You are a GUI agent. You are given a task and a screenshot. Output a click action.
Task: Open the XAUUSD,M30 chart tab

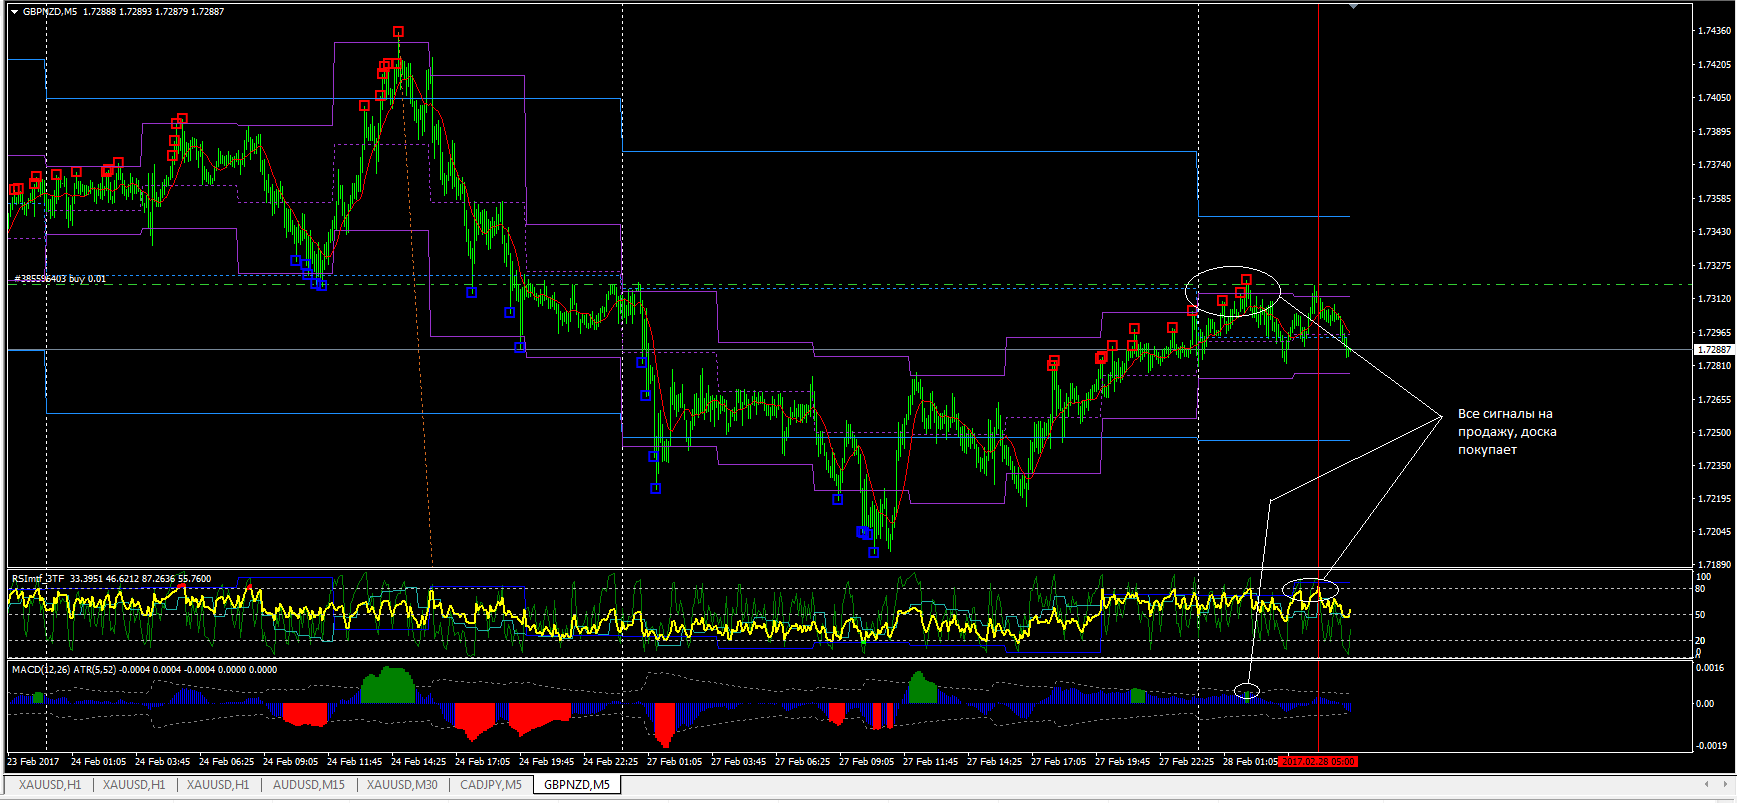coord(402,785)
